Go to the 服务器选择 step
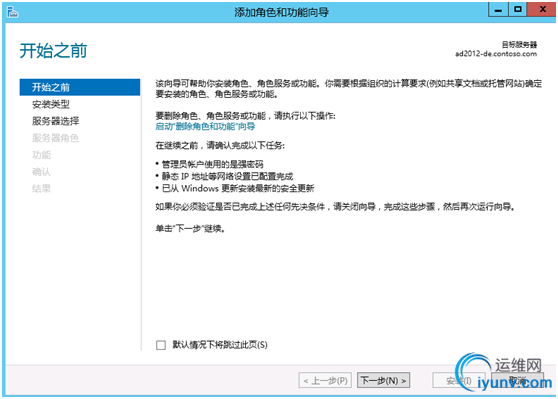The image size is (558, 399). tap(56, 121)
